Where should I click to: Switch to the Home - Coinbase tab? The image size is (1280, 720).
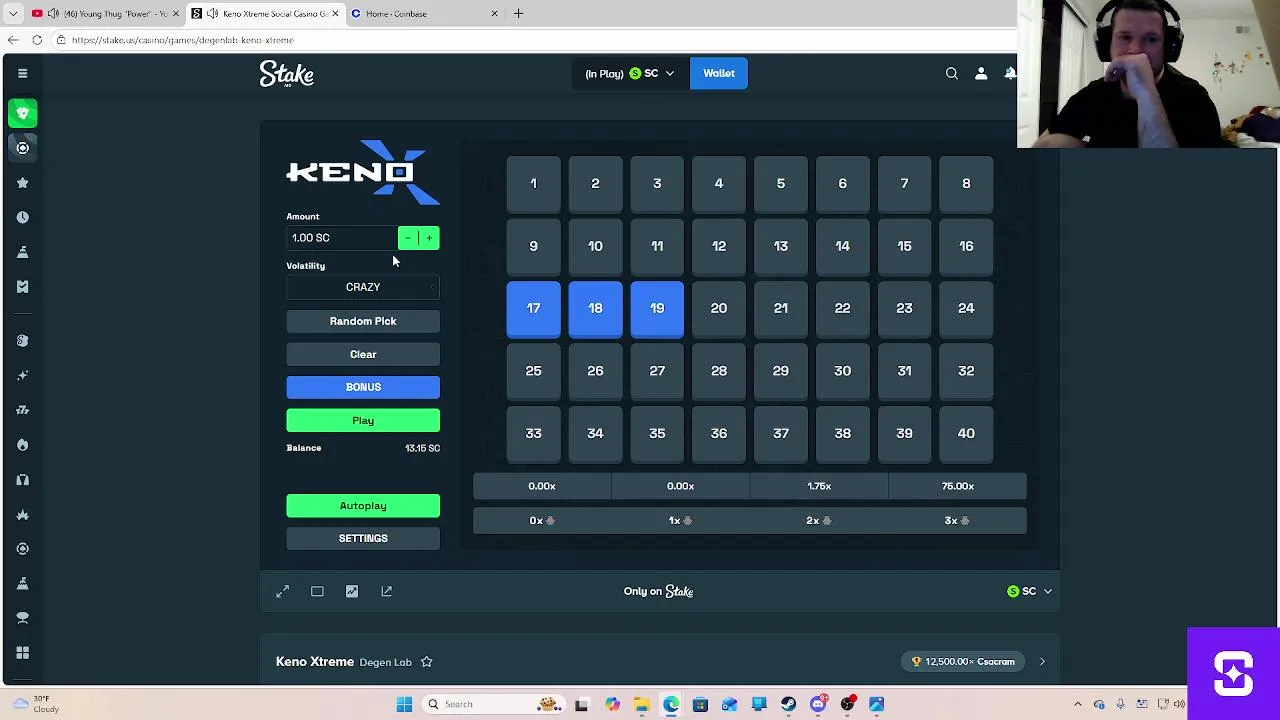tap(425, 13)
